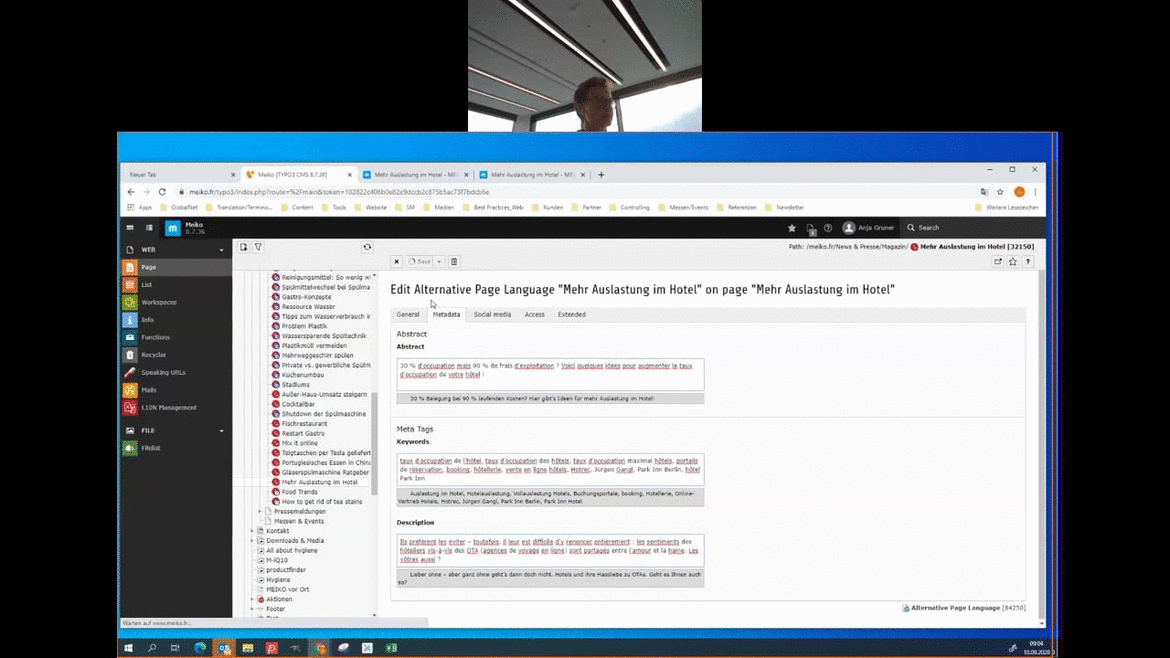
Task: Switch to the General tab
Action: 408,315
